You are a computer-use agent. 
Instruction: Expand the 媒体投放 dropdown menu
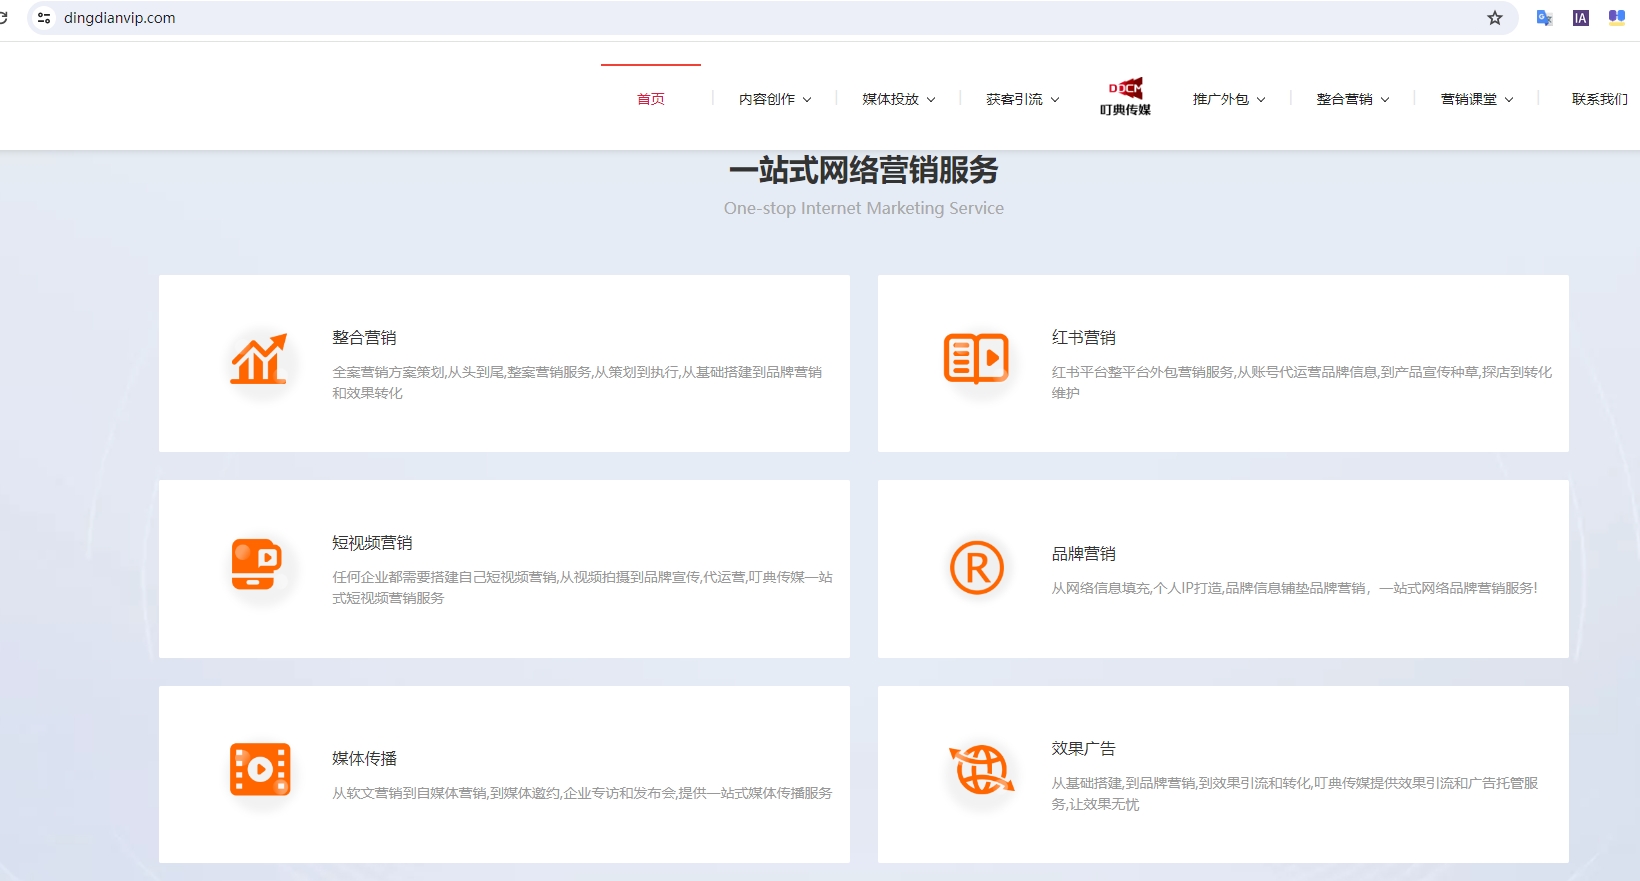coord(898,99)
